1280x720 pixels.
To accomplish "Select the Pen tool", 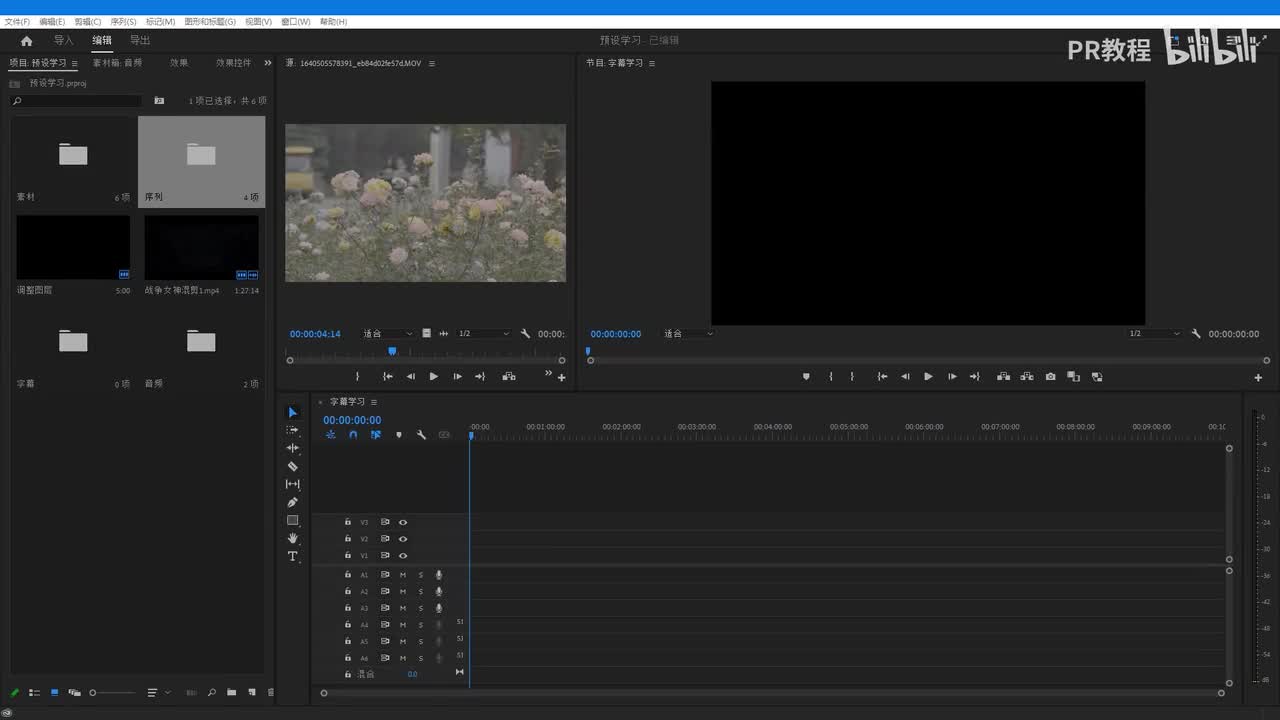I will [292, 502].
